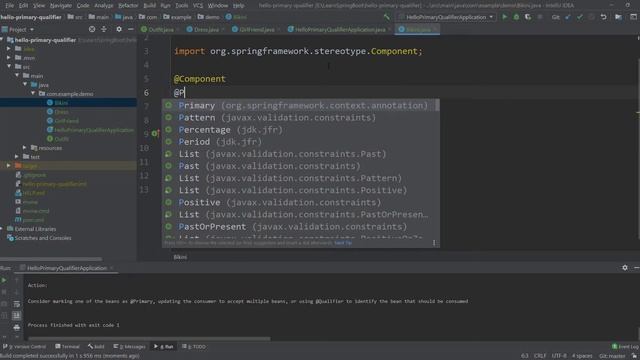The height and width of the screenshot is (360, 640).
Task: Open the VCS menu
Action: (x=198, y=5)
